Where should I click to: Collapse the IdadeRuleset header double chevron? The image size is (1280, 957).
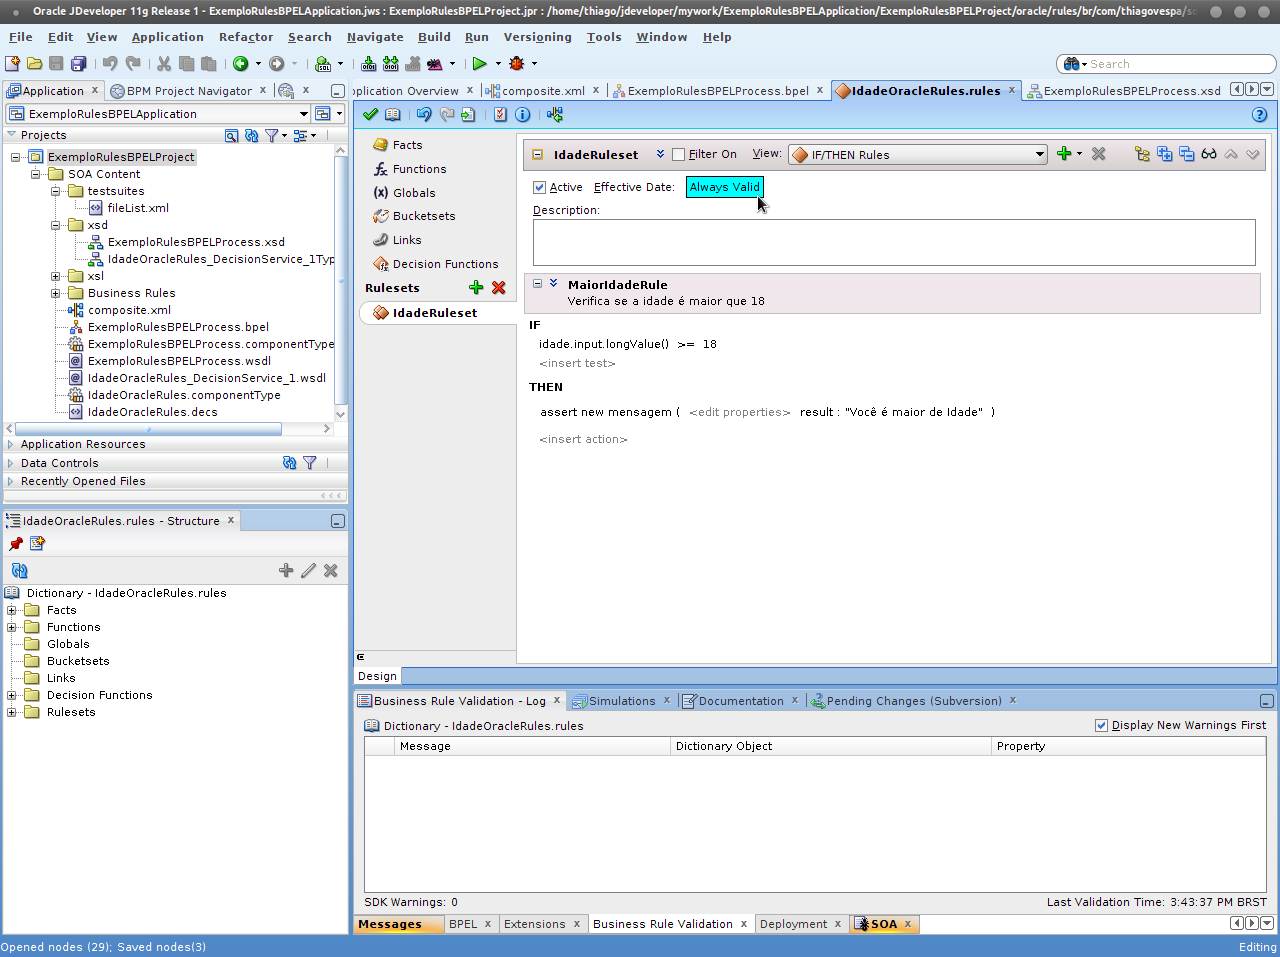(x=660, y=154)
